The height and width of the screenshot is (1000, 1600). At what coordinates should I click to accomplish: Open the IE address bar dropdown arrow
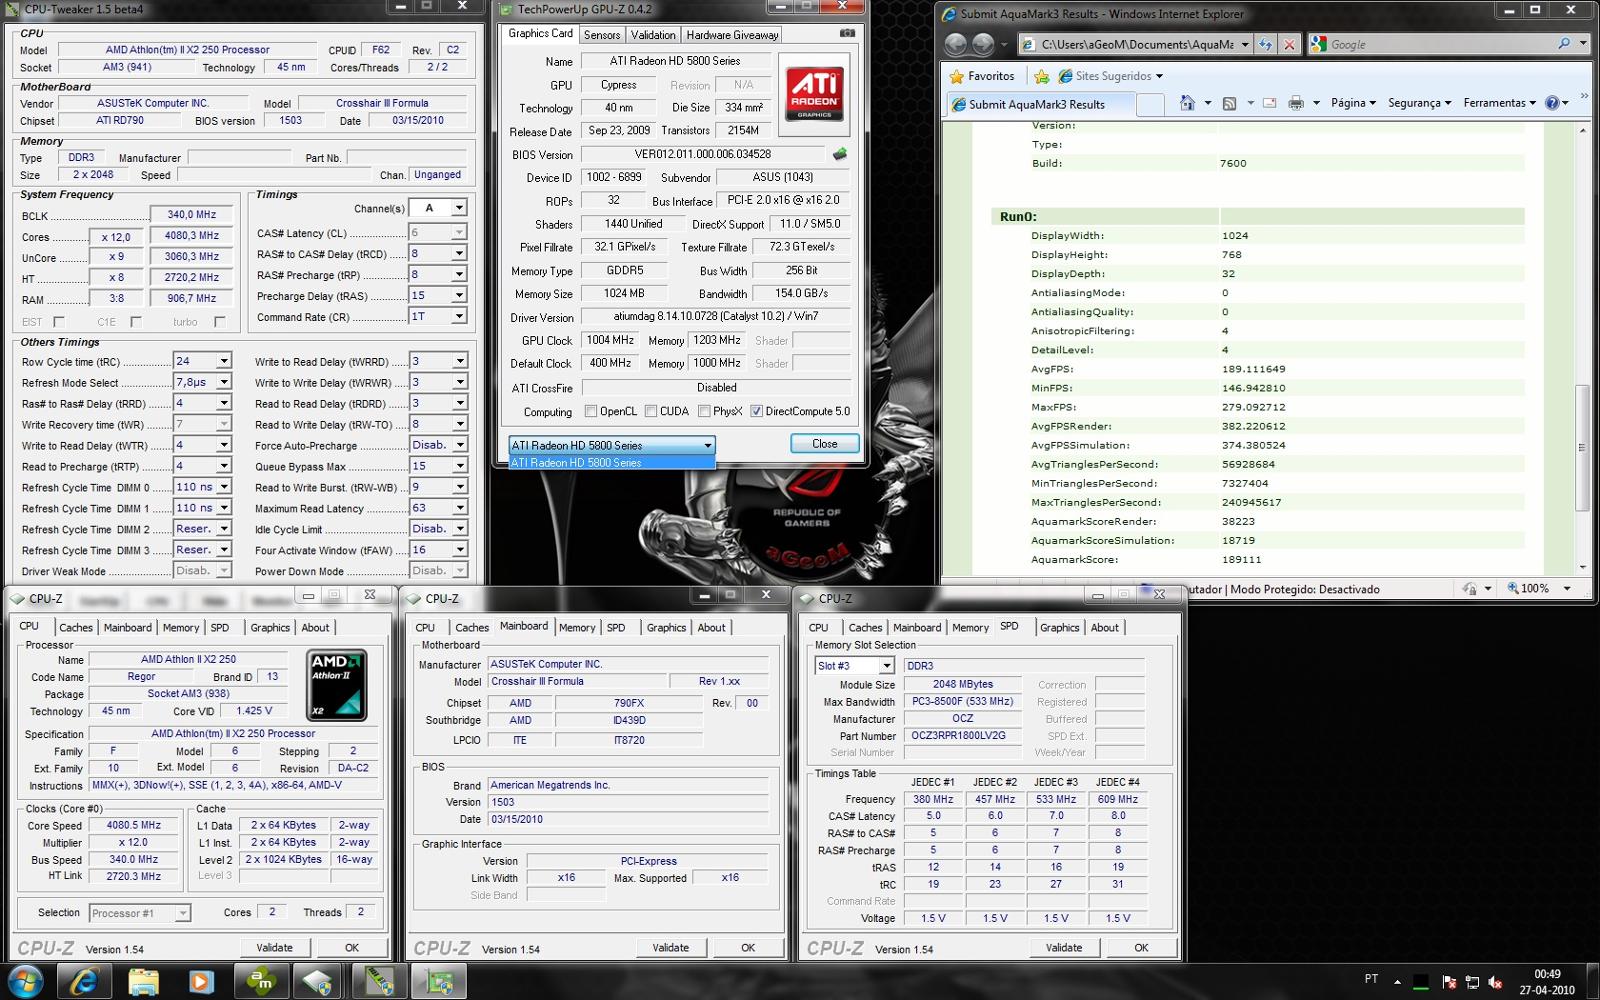pos(1245,44)
